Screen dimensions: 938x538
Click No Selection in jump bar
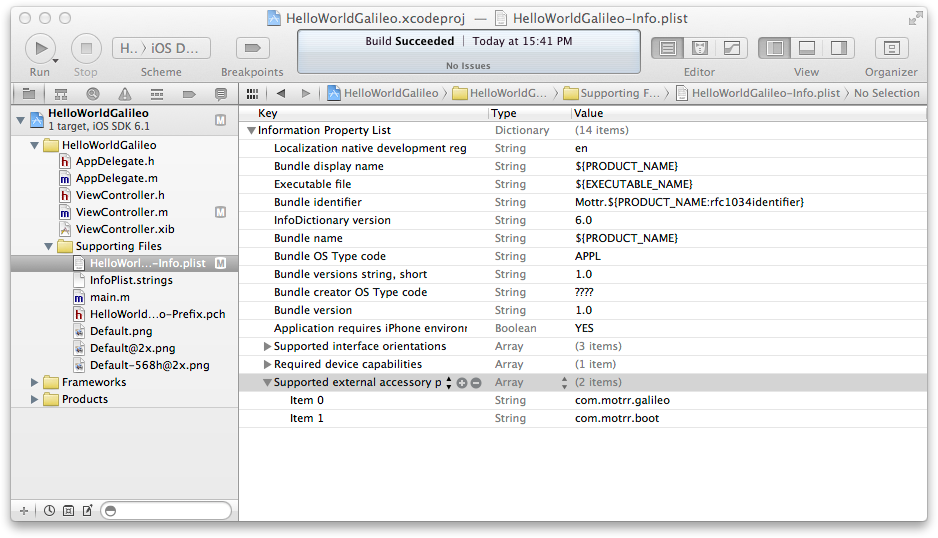887,93
